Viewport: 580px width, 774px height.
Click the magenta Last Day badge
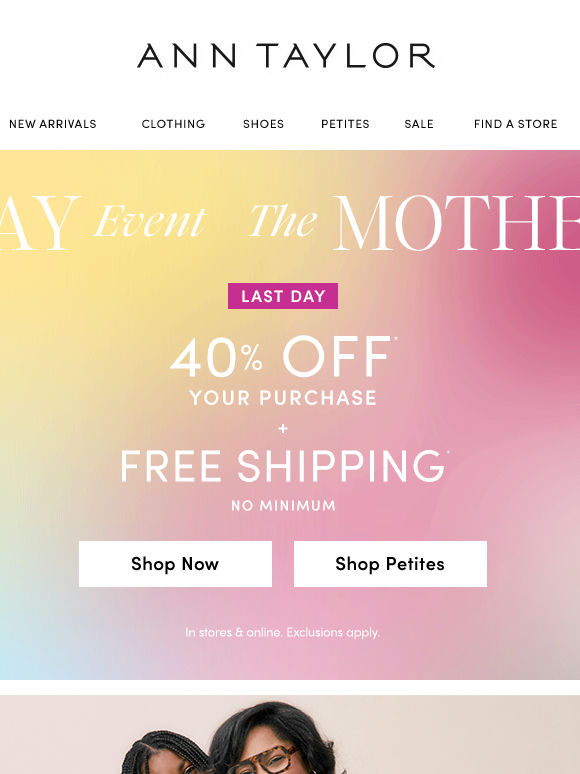(x=283, y=296)
